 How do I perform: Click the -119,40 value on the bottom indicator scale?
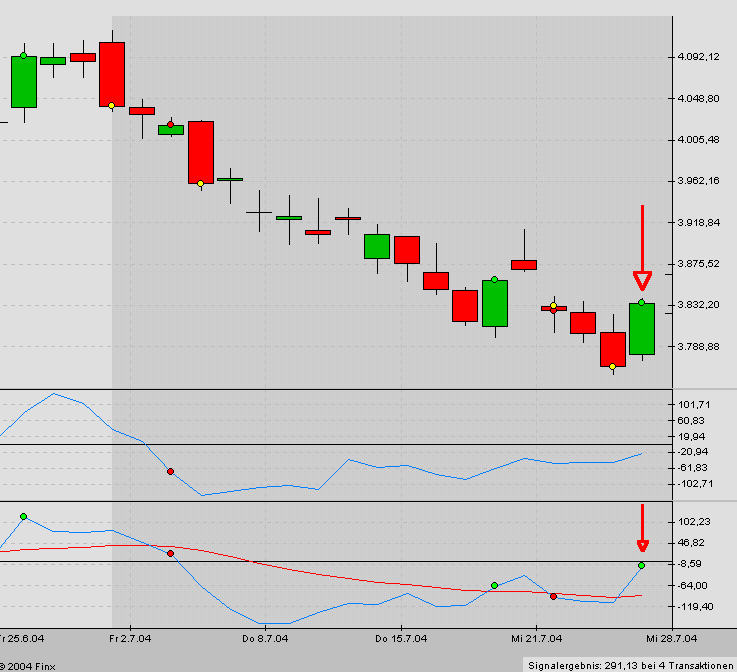695,606
